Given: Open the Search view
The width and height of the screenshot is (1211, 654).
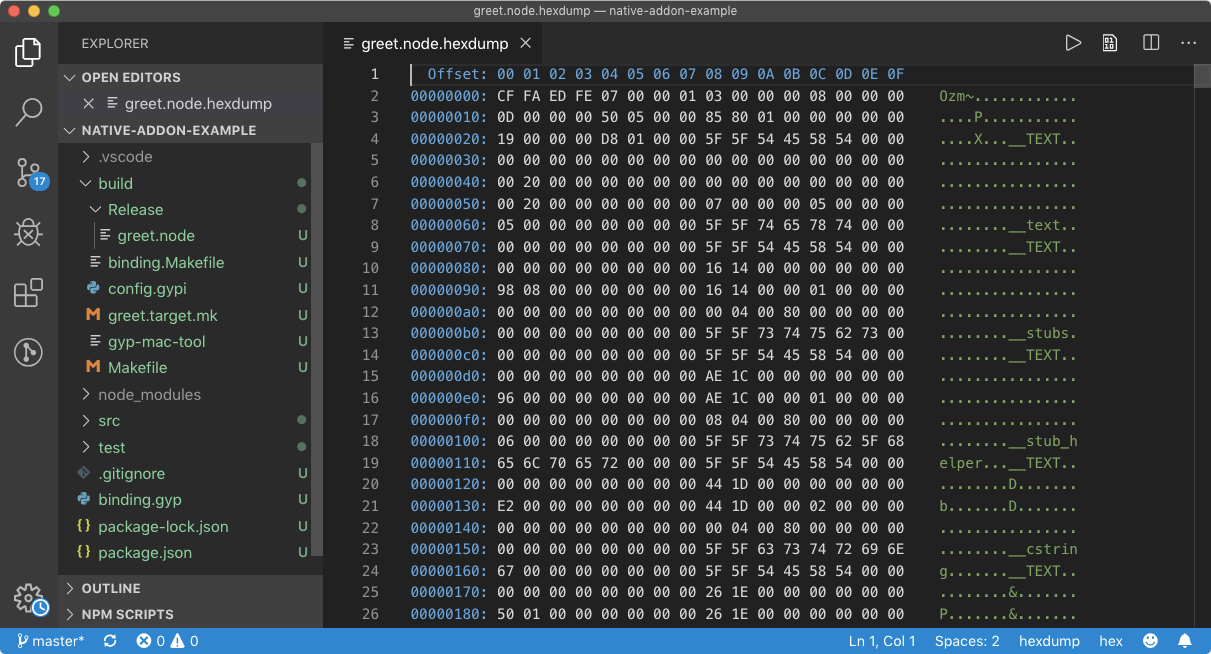Looking at the screenshot, I should pos(29,113).
